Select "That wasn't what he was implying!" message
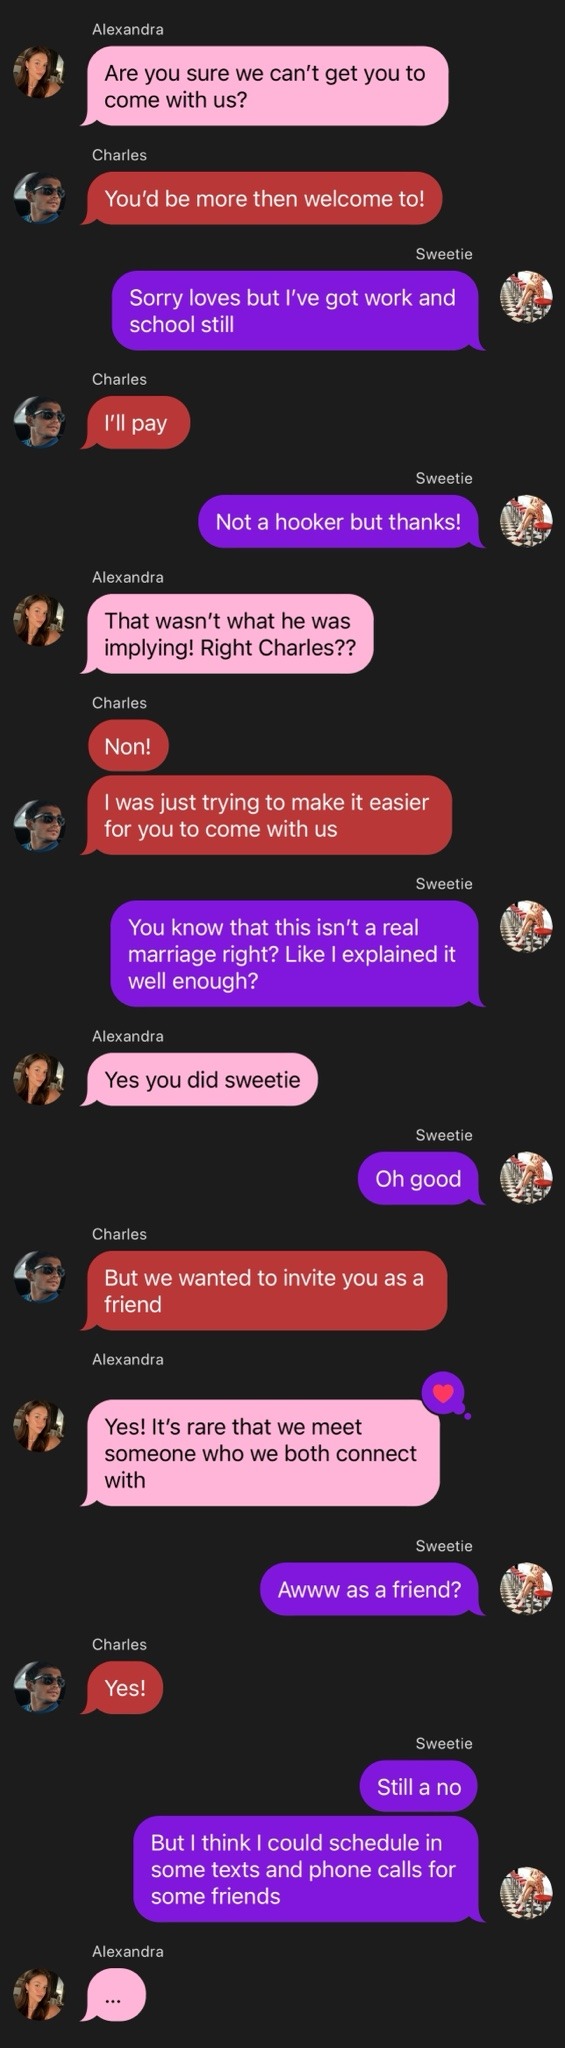The height and width of the screenshot is (2048, 565). (x=229, y=634)
